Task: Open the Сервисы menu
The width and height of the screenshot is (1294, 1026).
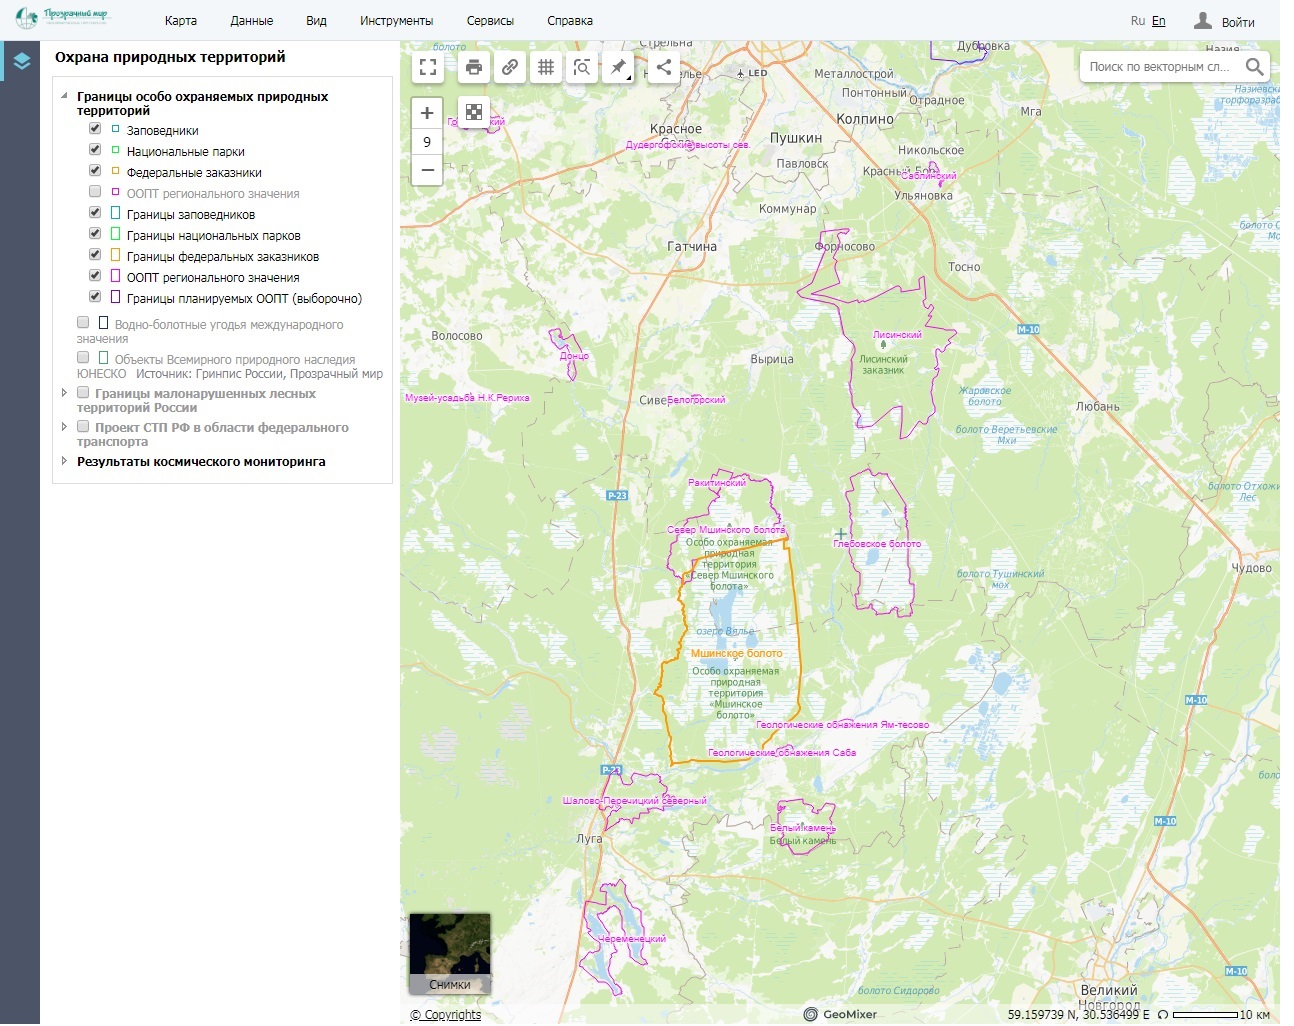Action: pyautogui.click(x=490, y=21)
